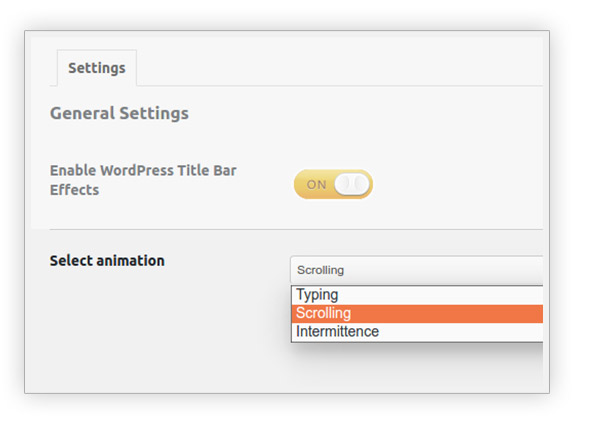Click the empty tab bar right of Settings

[x=340, y=68]
